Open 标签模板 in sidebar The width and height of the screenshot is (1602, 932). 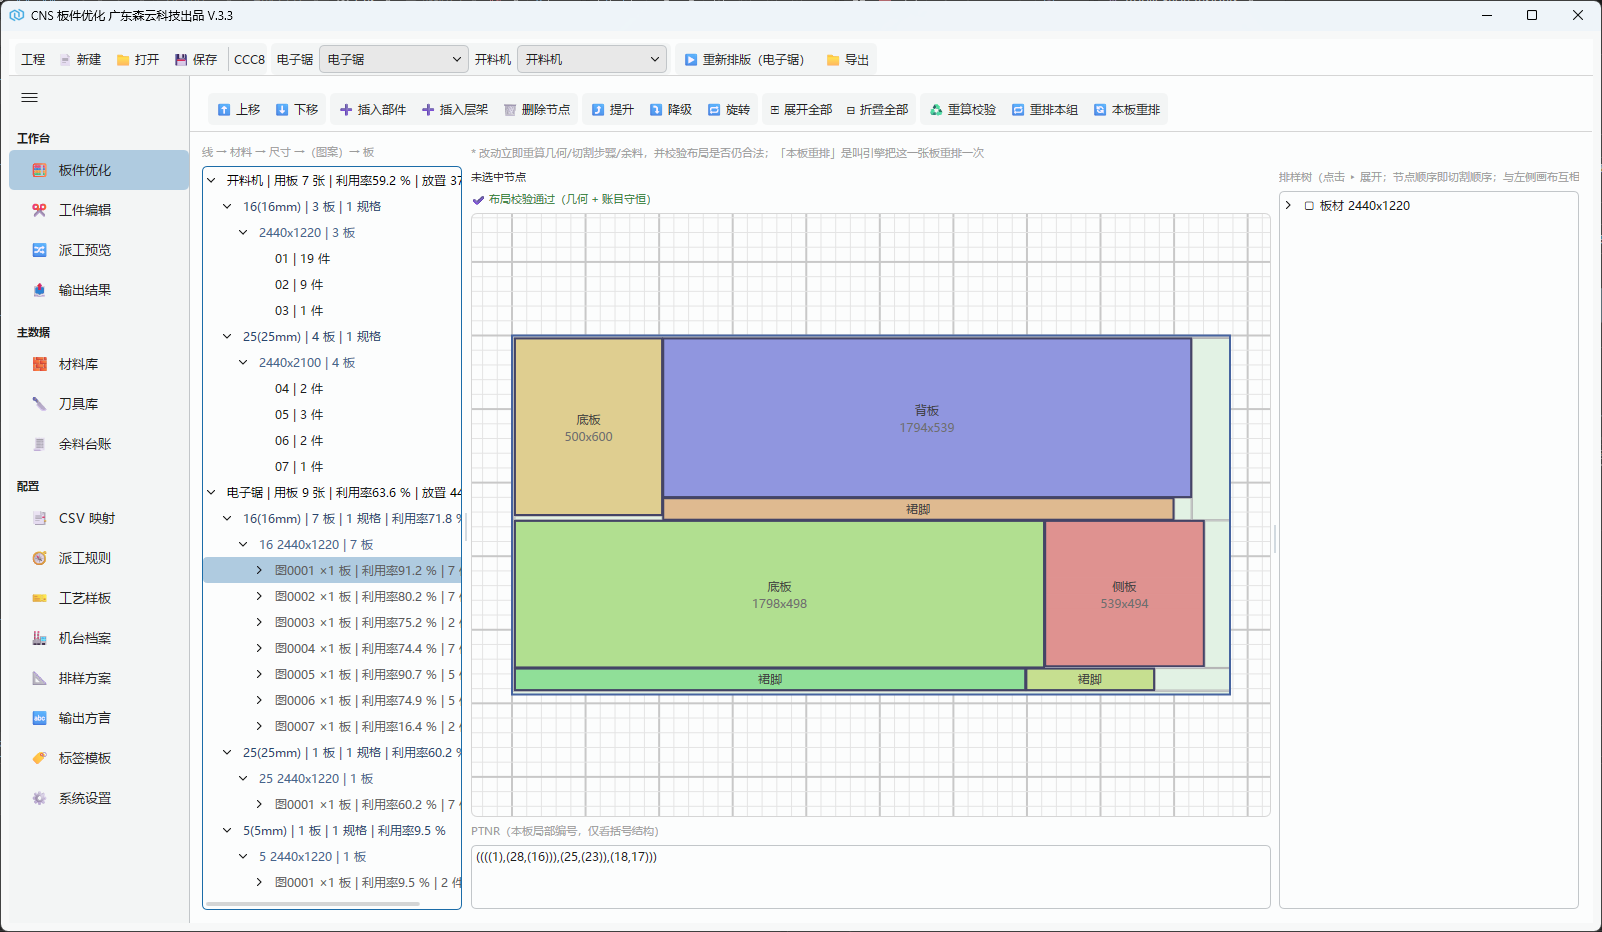point(99,758)
